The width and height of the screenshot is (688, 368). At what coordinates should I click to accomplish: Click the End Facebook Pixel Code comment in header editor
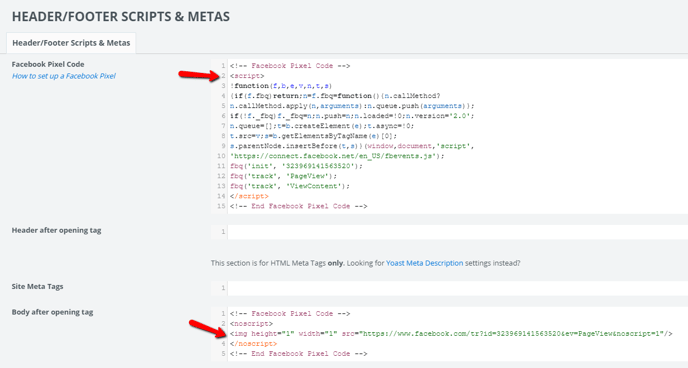(x=298, y=207)
